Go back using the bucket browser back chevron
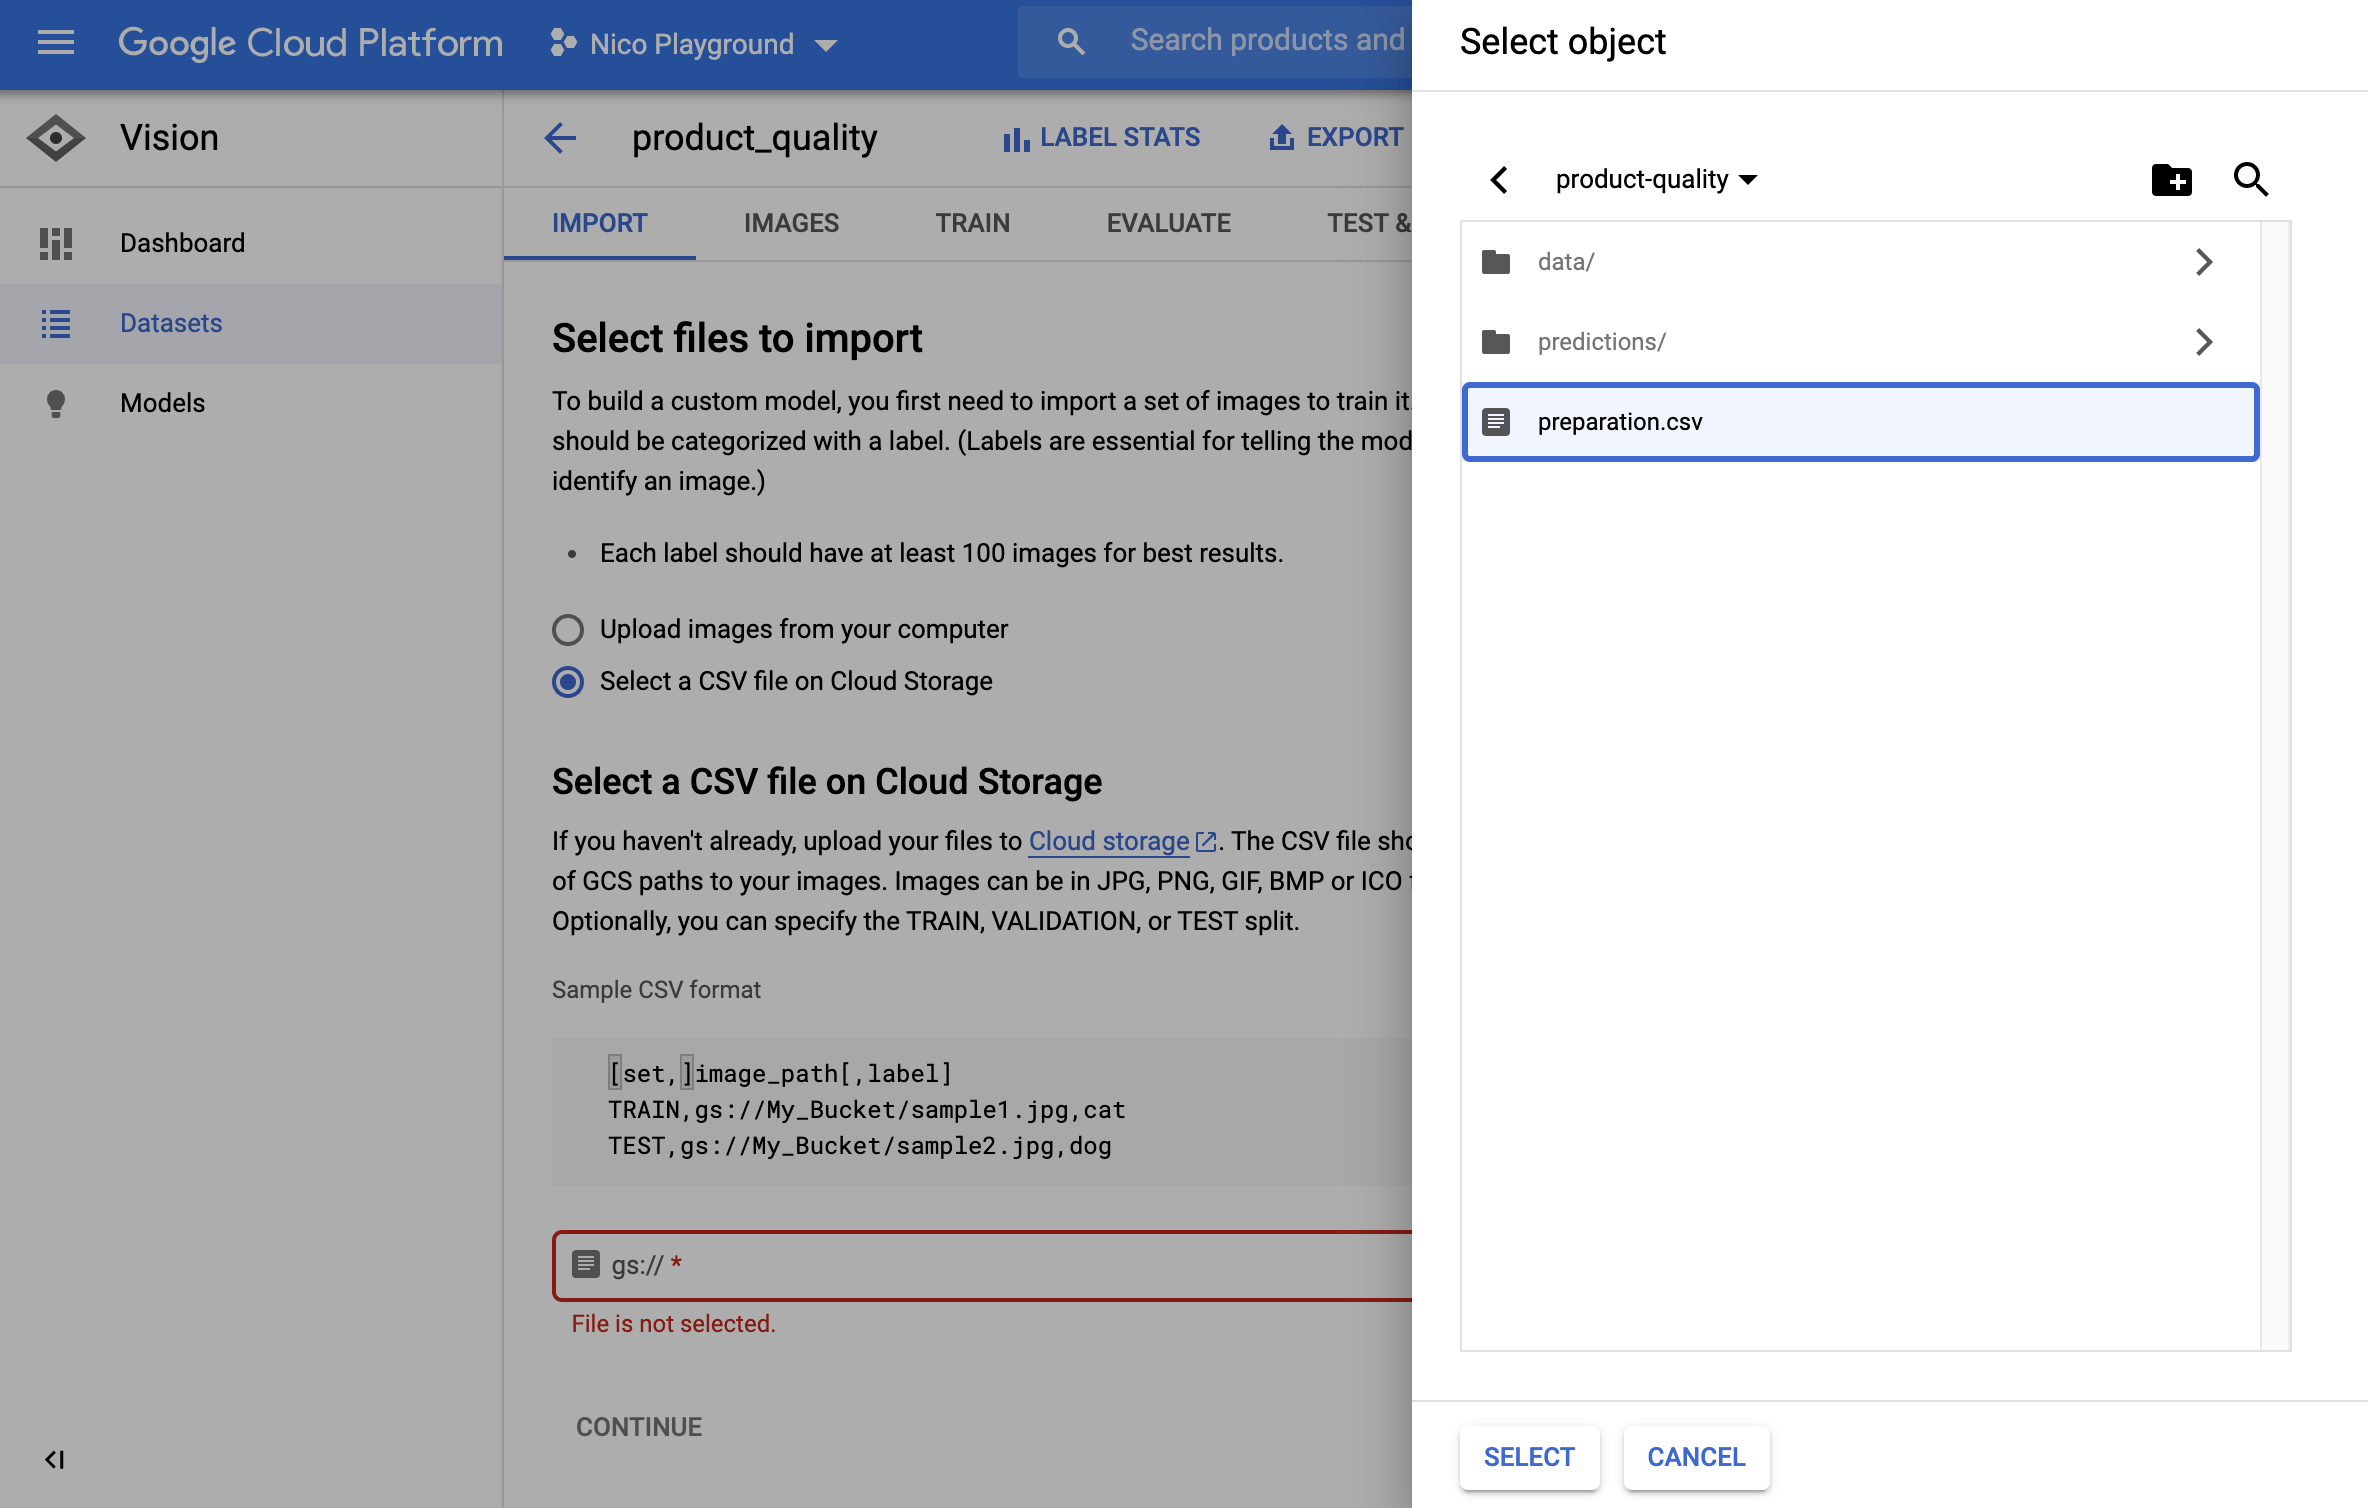 pyautogui.click(x=1499, y=180)
